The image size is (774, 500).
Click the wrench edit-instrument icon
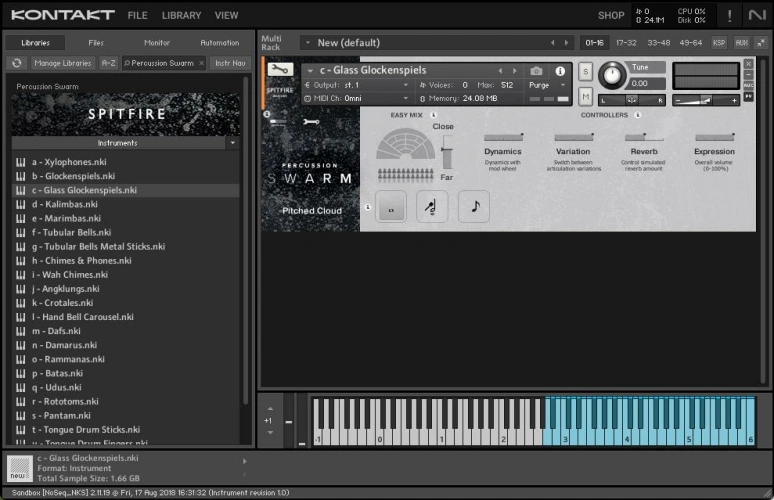click(279, 70)
